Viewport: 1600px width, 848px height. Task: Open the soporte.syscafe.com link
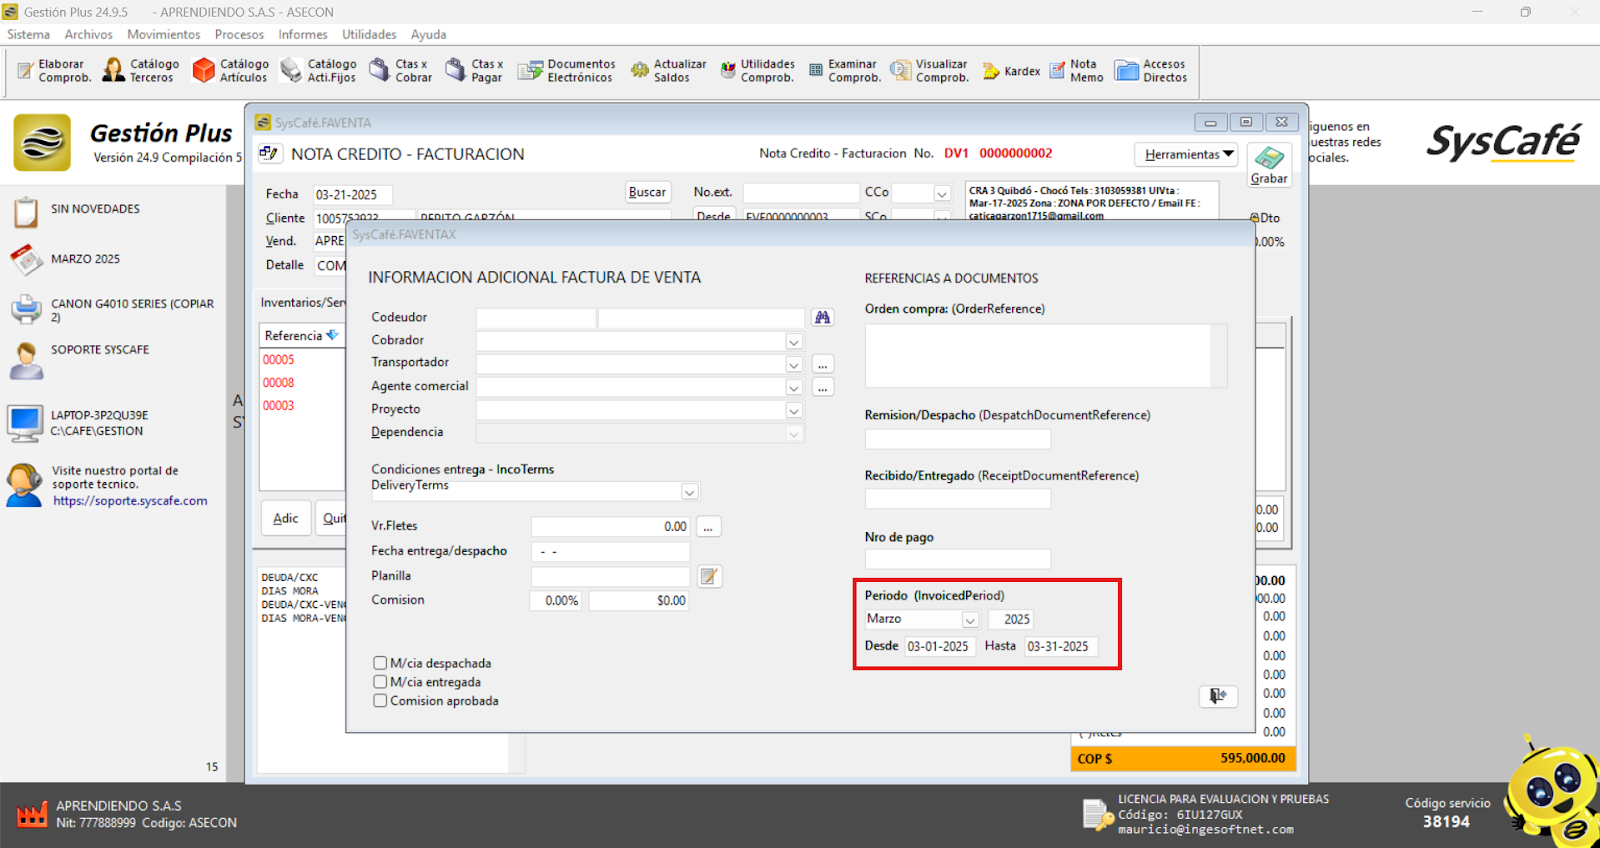click(x=130, y=501)
